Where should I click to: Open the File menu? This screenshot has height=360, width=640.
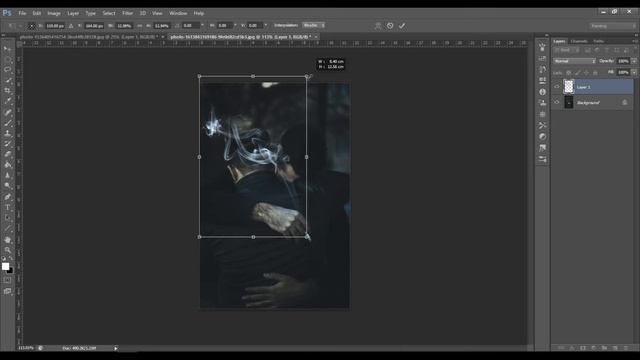pyautogui.click(x=22, y=13)
